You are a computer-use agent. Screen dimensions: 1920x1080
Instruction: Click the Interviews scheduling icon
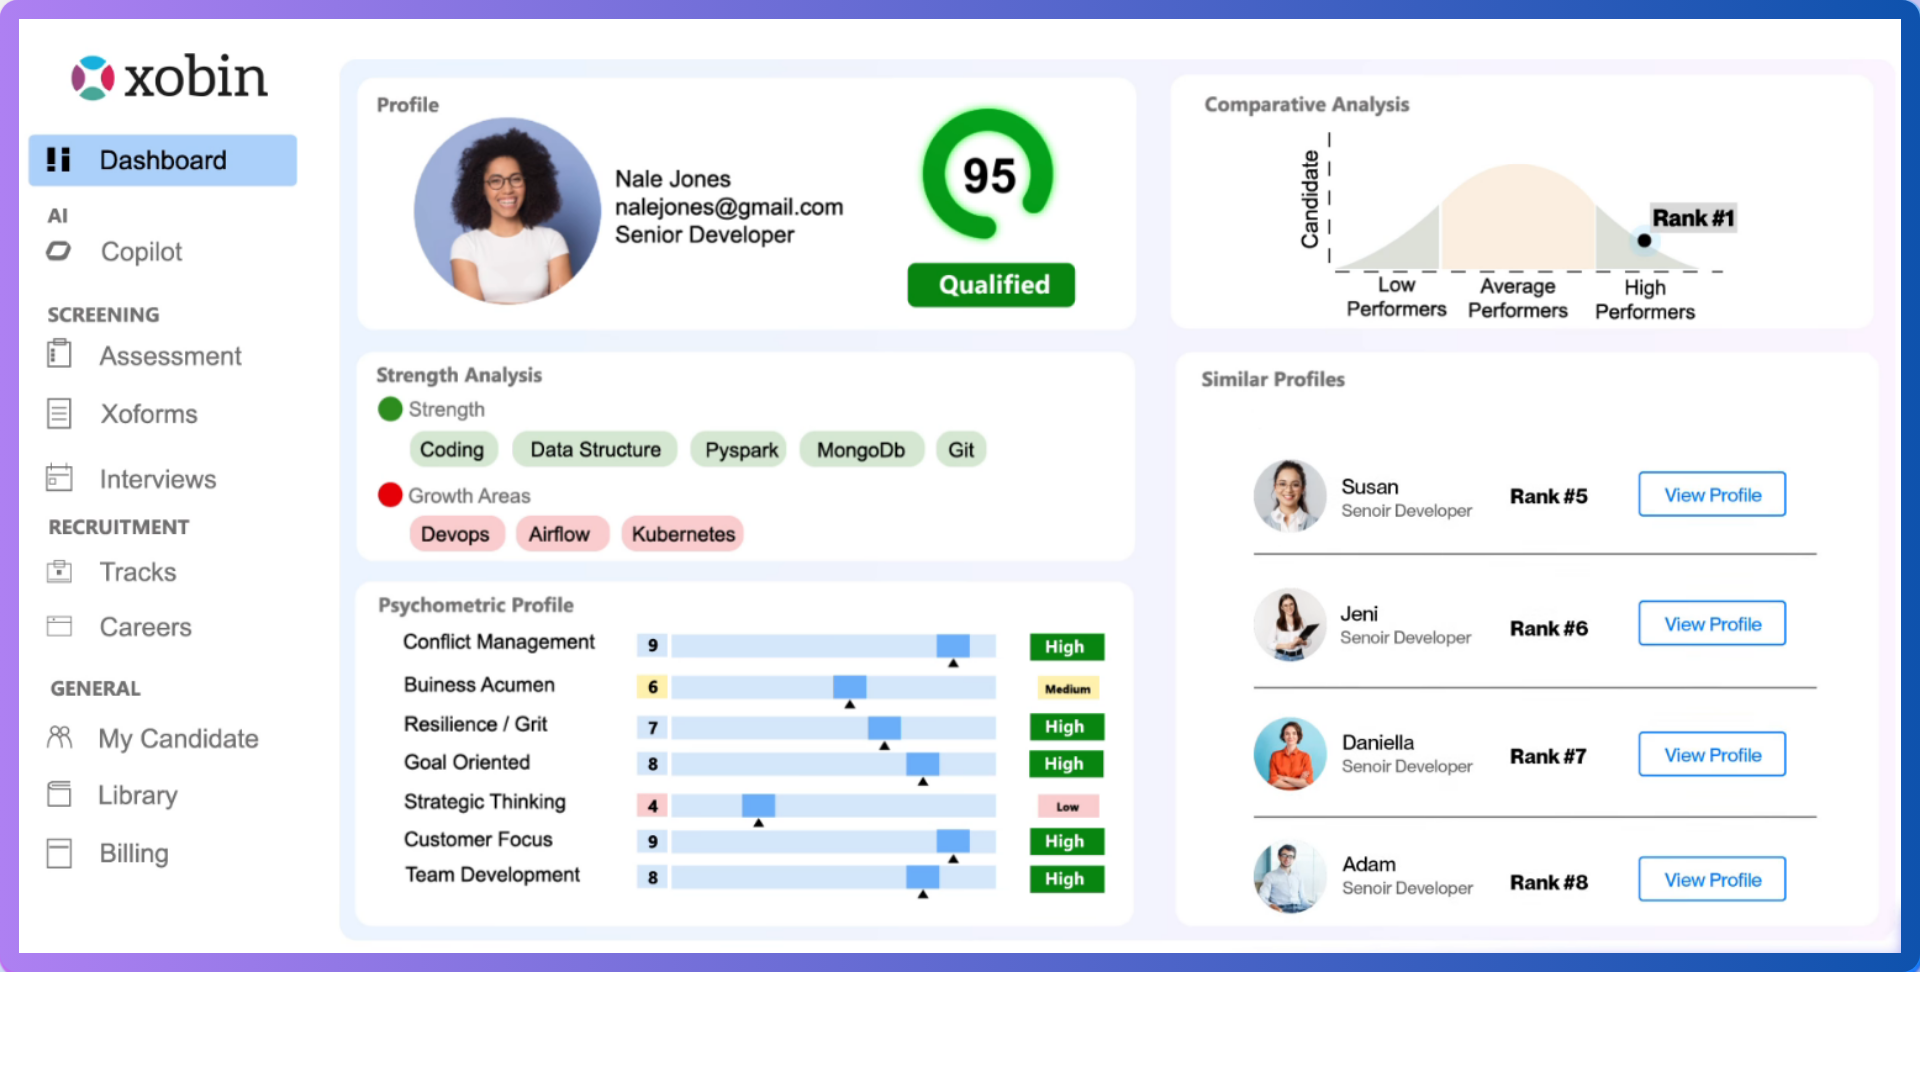[62, 477]
